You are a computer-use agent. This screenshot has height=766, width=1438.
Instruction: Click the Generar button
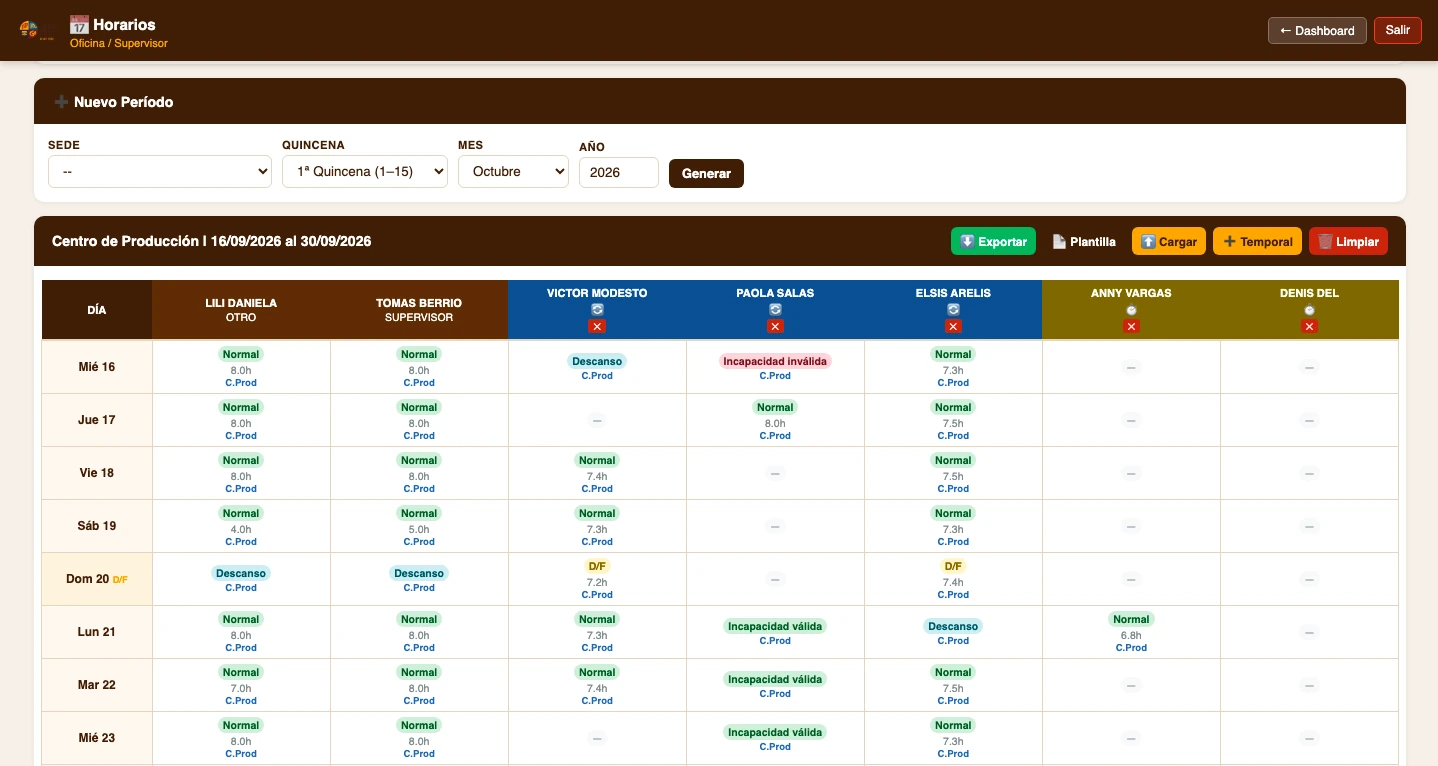point(706,173)
